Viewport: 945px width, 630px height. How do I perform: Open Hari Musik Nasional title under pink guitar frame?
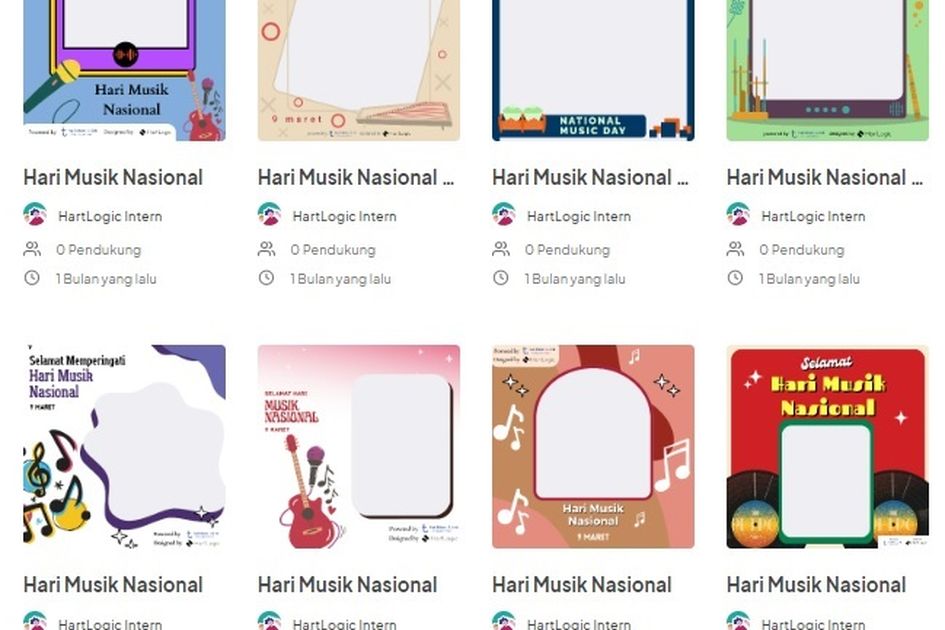(x=348, y=585)
